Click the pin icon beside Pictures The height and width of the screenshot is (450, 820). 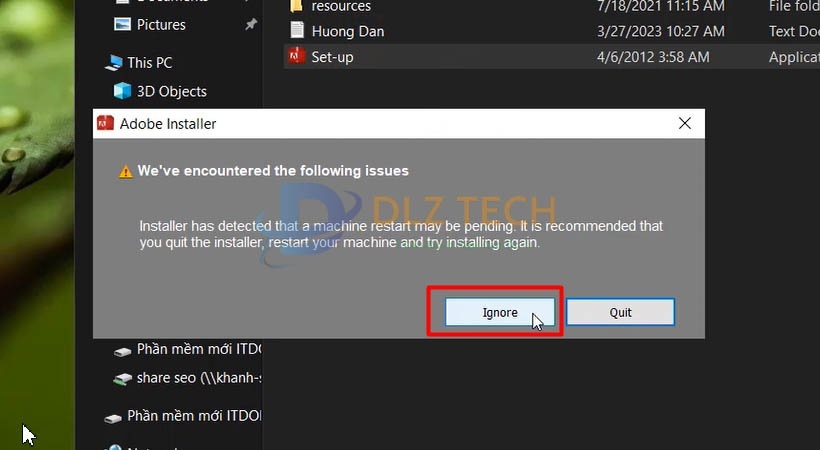[x=251, y=24]
